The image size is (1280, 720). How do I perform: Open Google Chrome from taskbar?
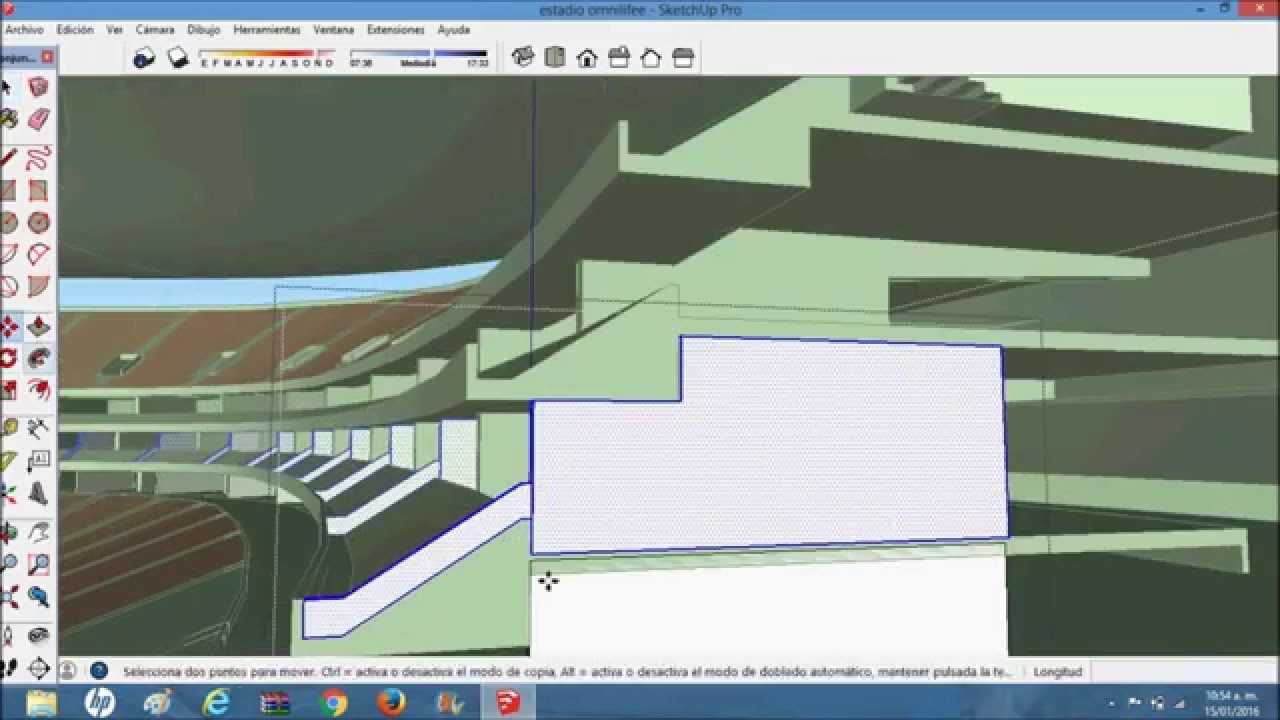(x=334, y=703)
